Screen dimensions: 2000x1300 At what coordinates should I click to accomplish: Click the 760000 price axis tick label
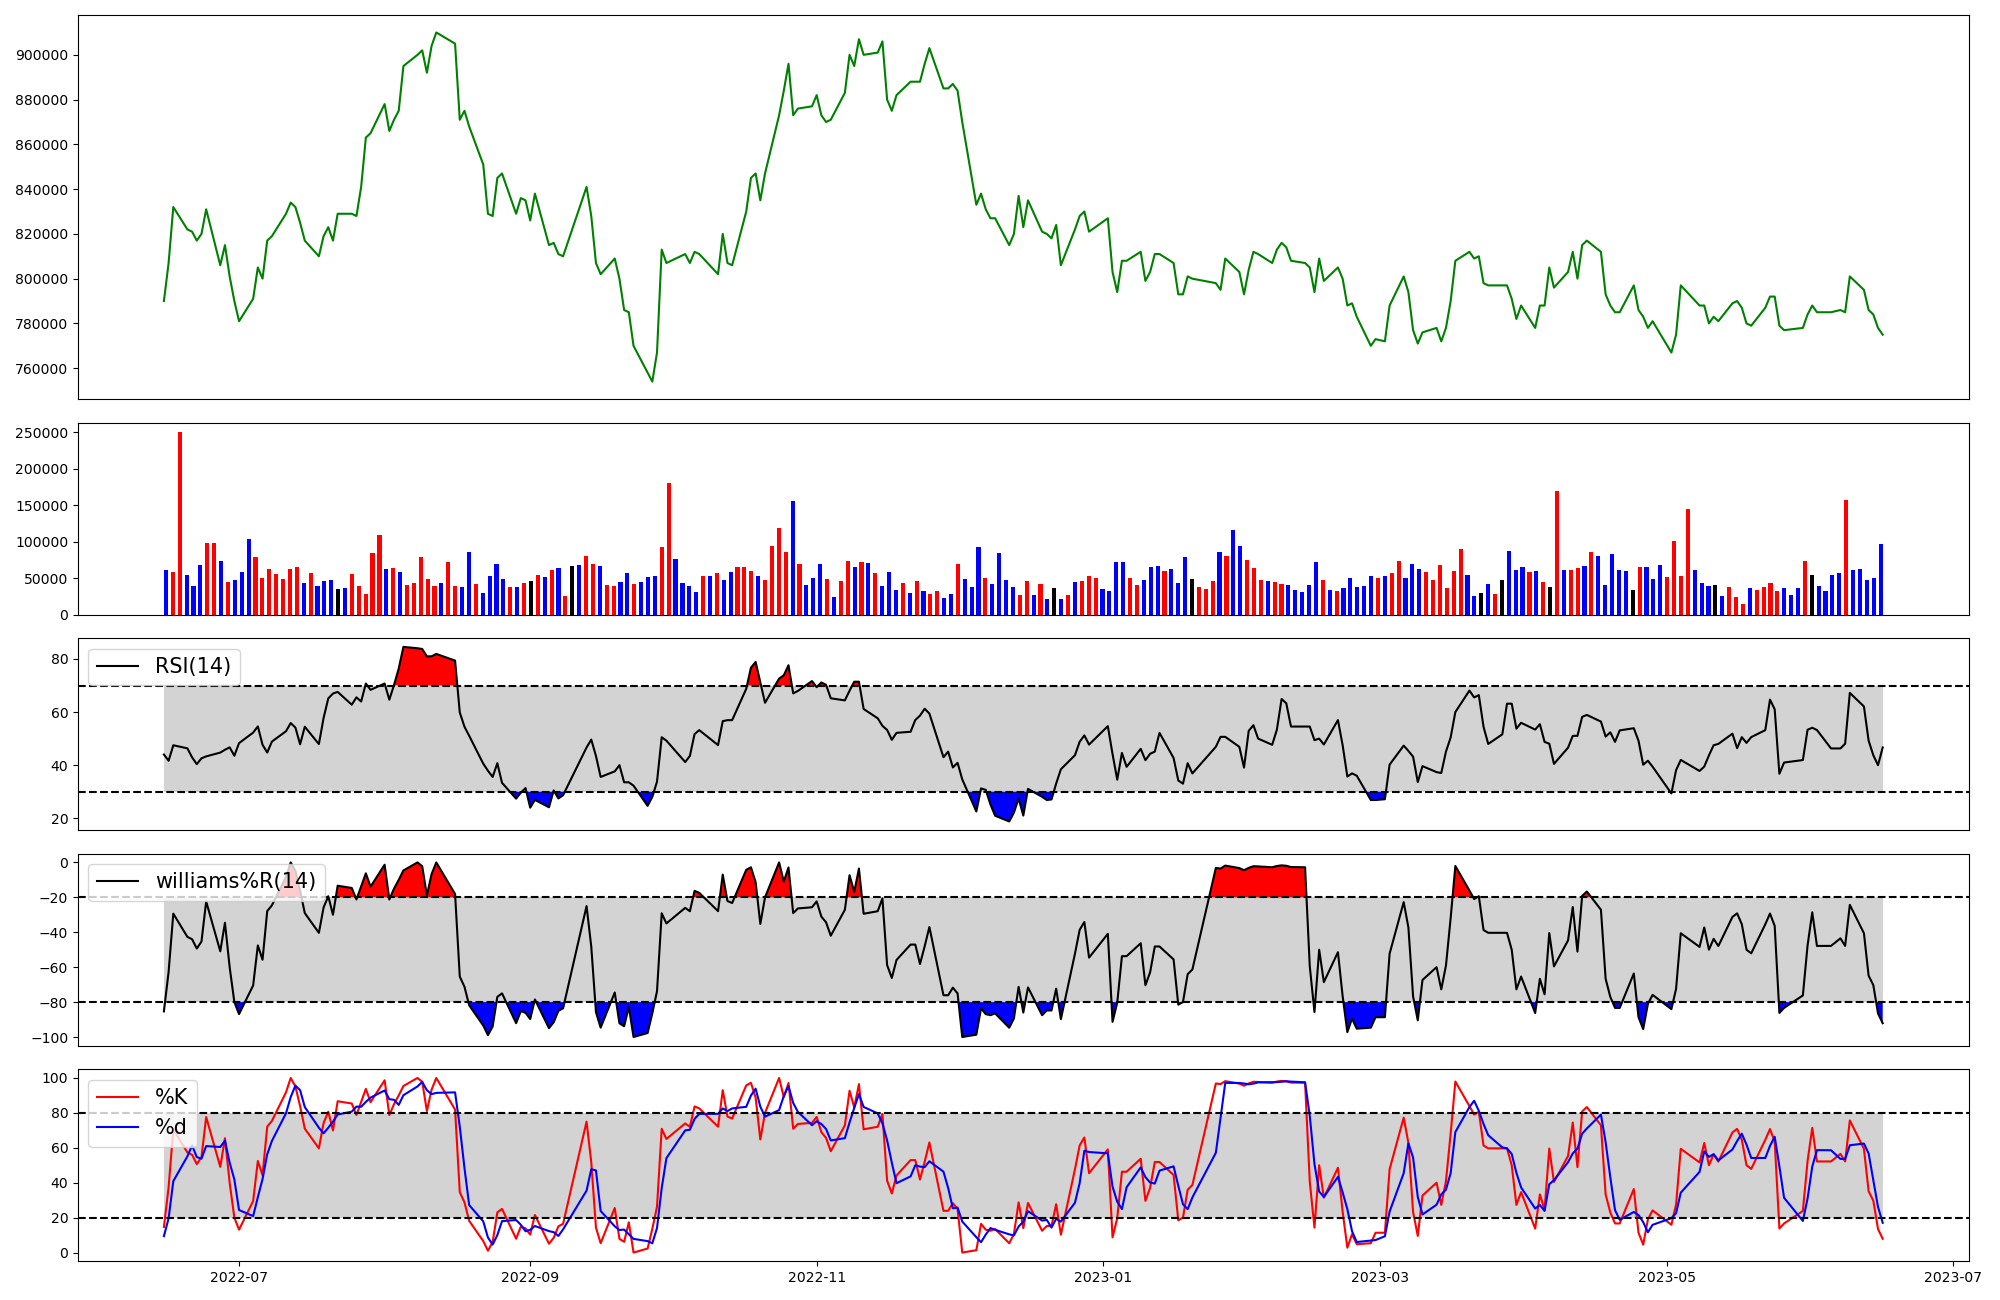pos(41,369)
